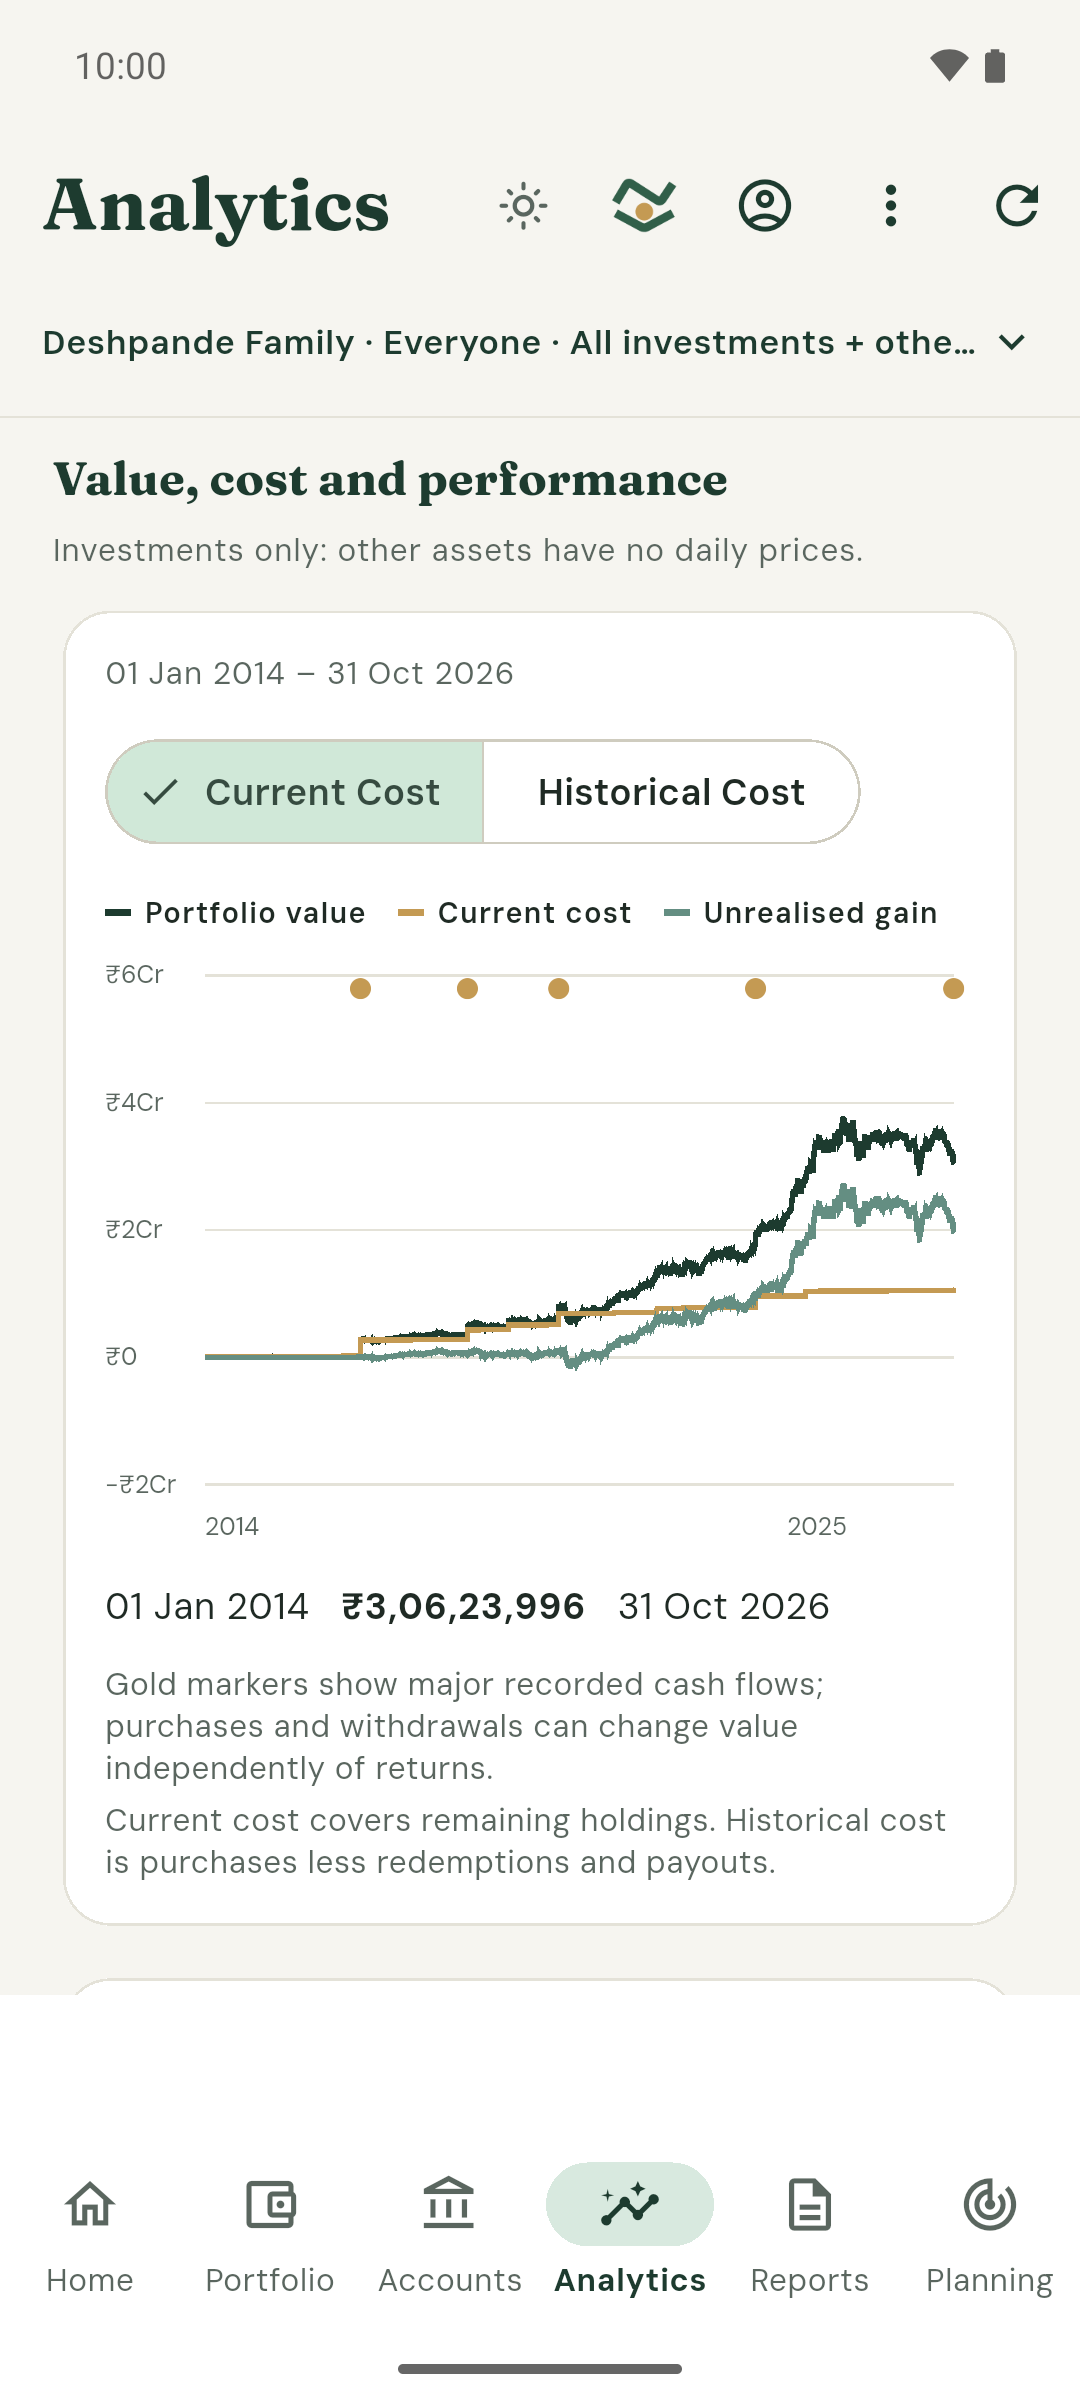Select the Current Cost segment
Image resolution: width=1080 pixels, height=2400 pixels.
295,792
